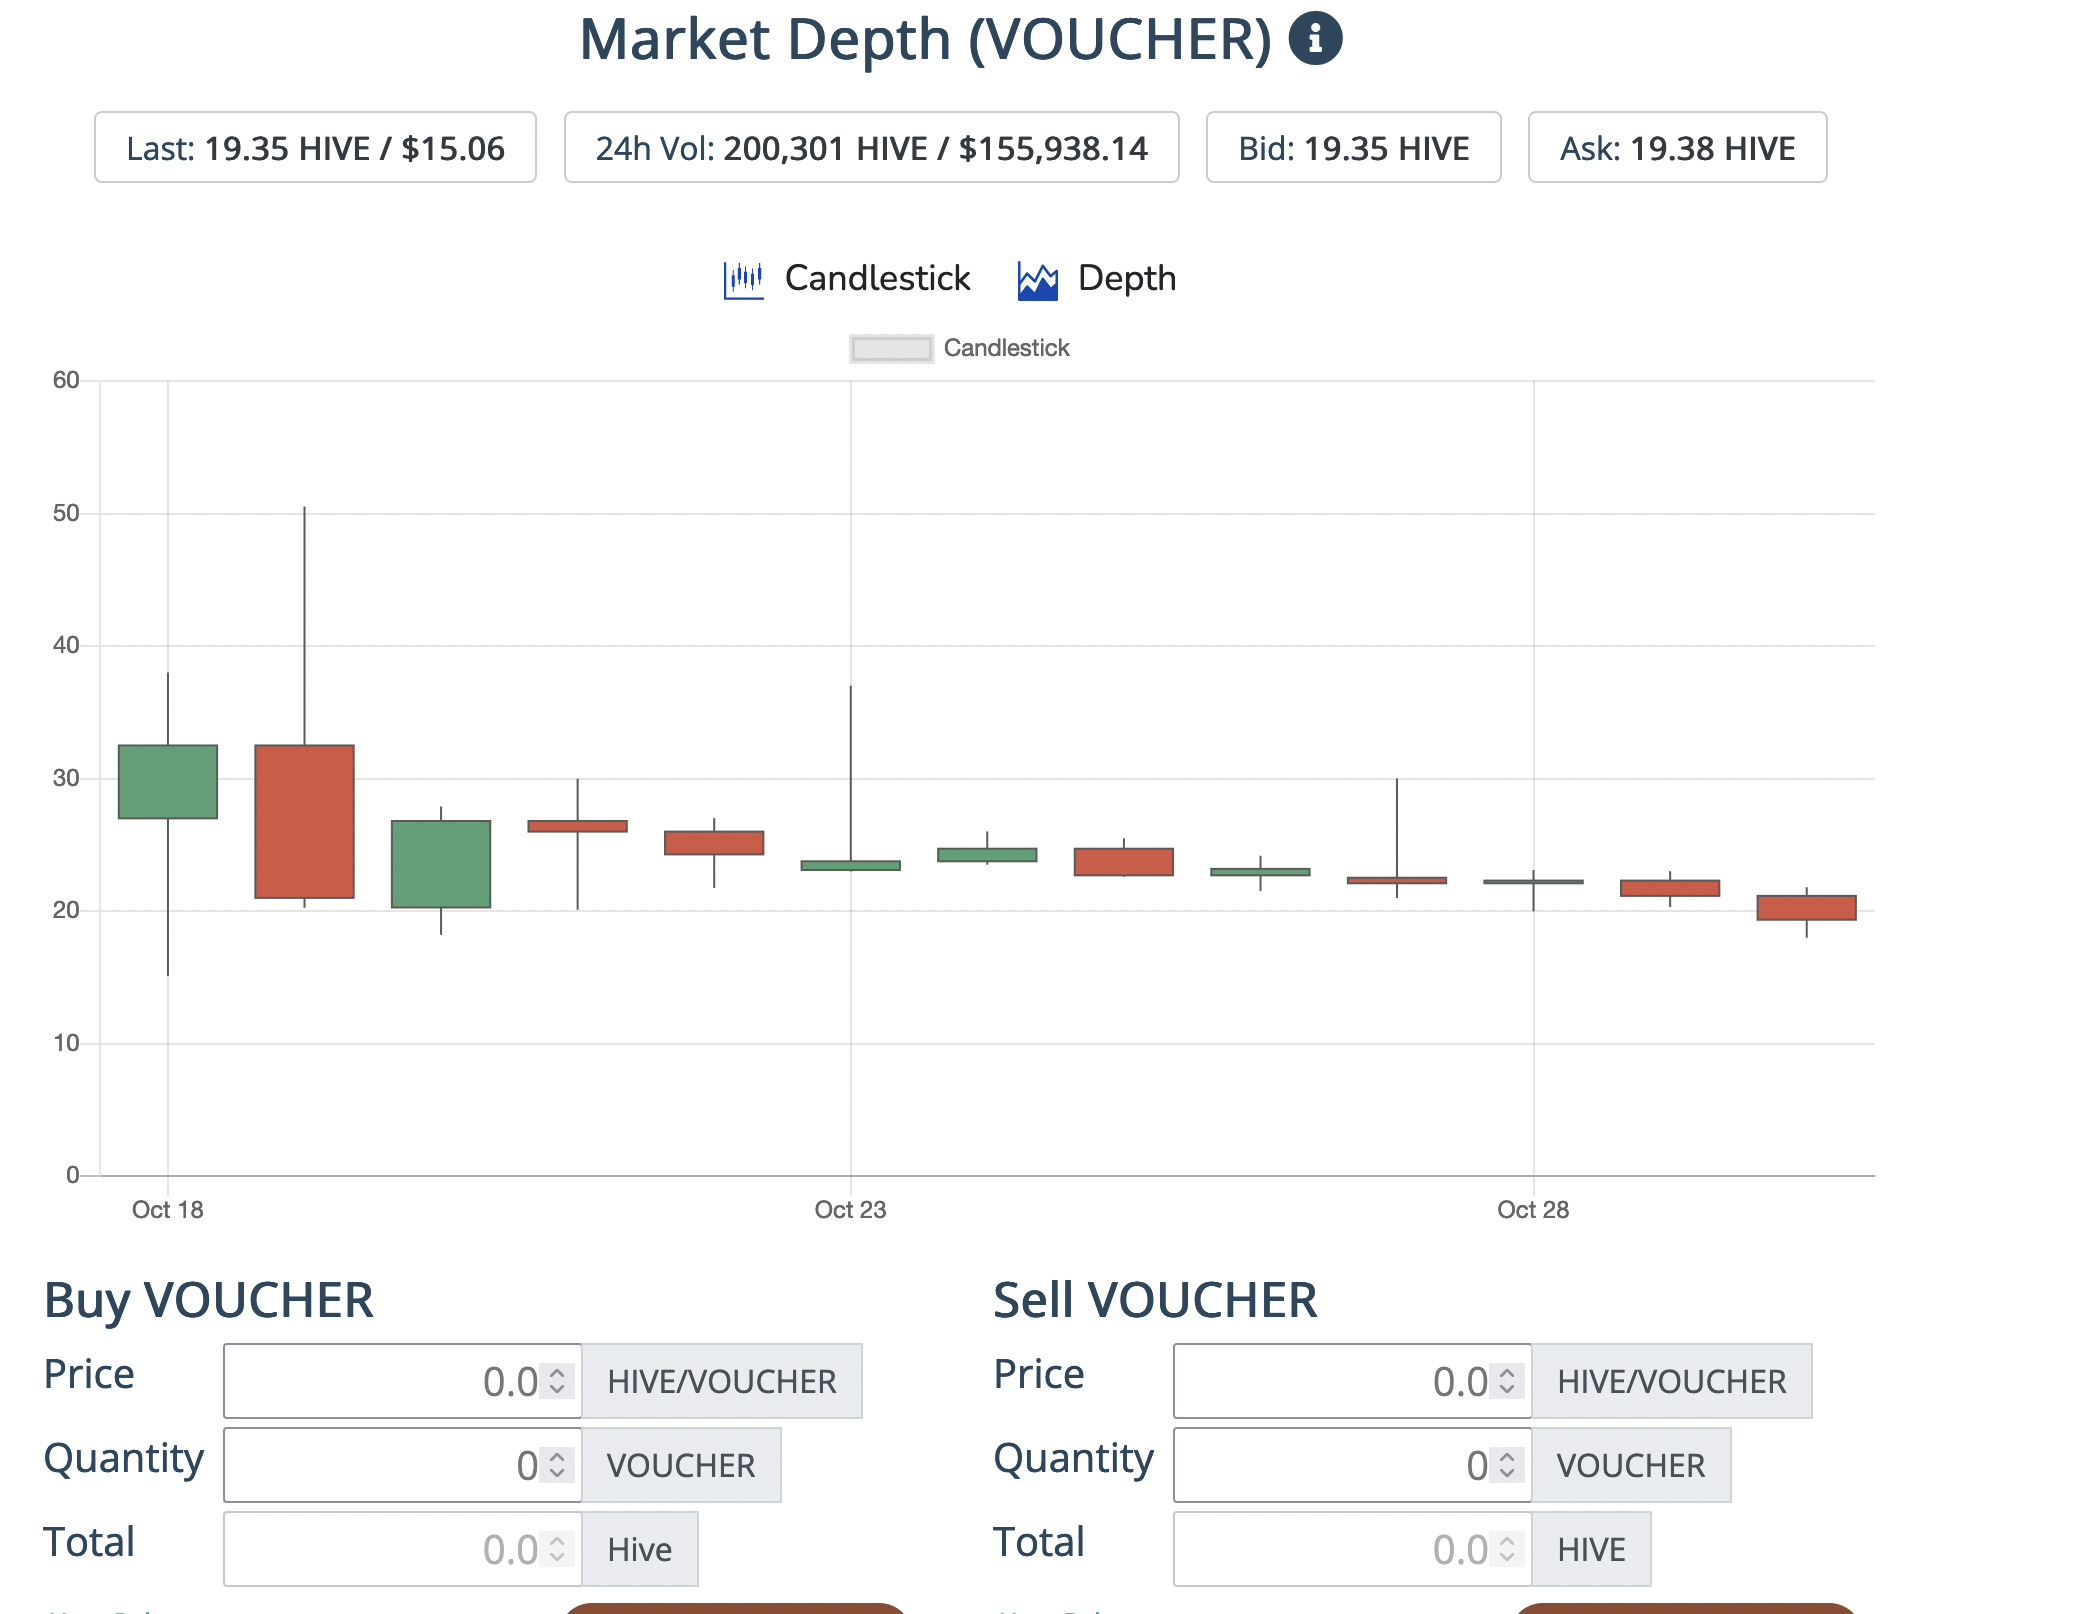
Task: Click the Buy Quantity stepper arrows
Action: (x=557, y=1465)
